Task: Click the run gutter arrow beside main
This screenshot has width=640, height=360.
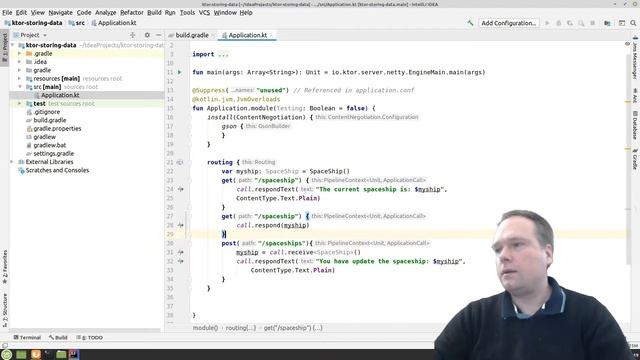Action: click(x=180, y=72)
